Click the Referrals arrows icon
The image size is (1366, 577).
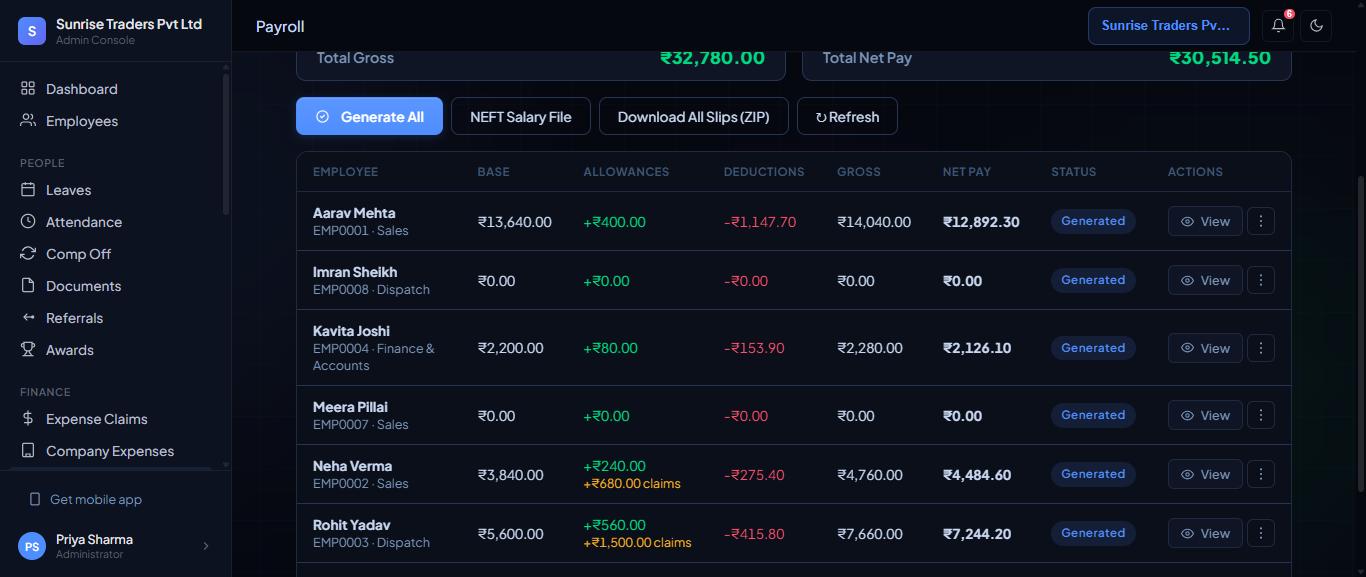pyautogui.click(x=28, y=318)
